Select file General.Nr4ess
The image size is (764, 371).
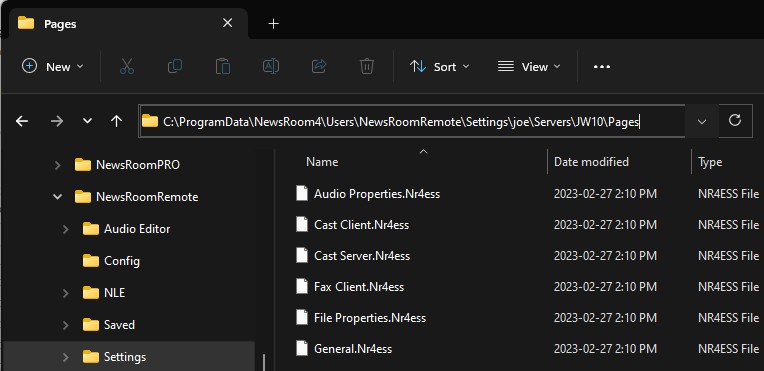pyautogui.click(x=353, y=349)
